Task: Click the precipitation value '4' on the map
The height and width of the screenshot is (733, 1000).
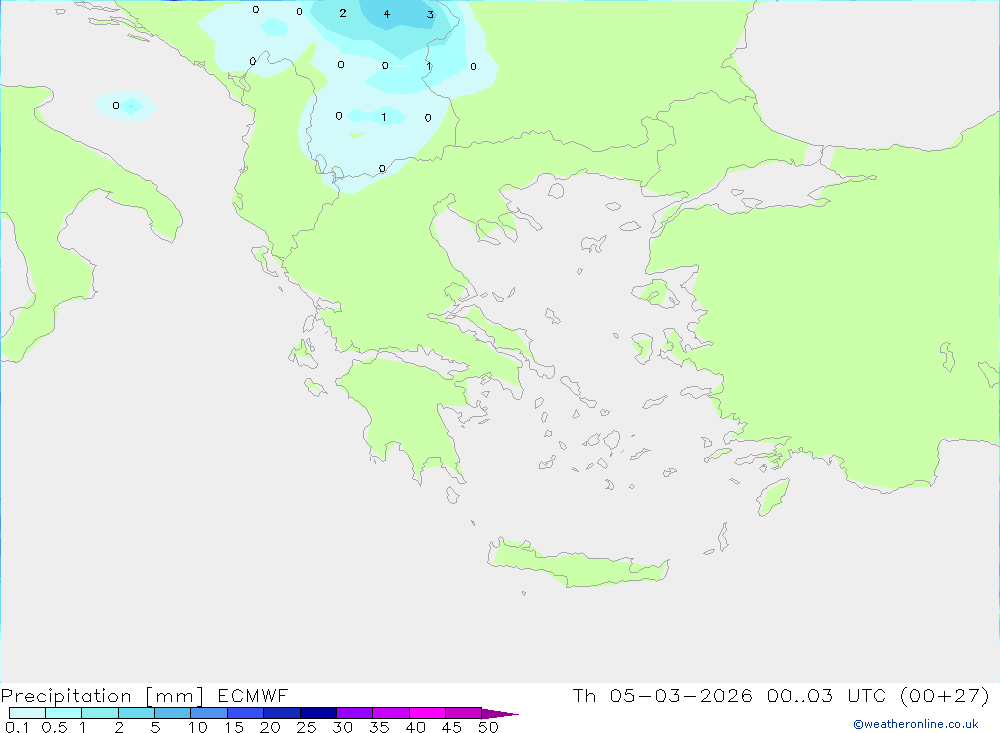Action: click(386, 14)
